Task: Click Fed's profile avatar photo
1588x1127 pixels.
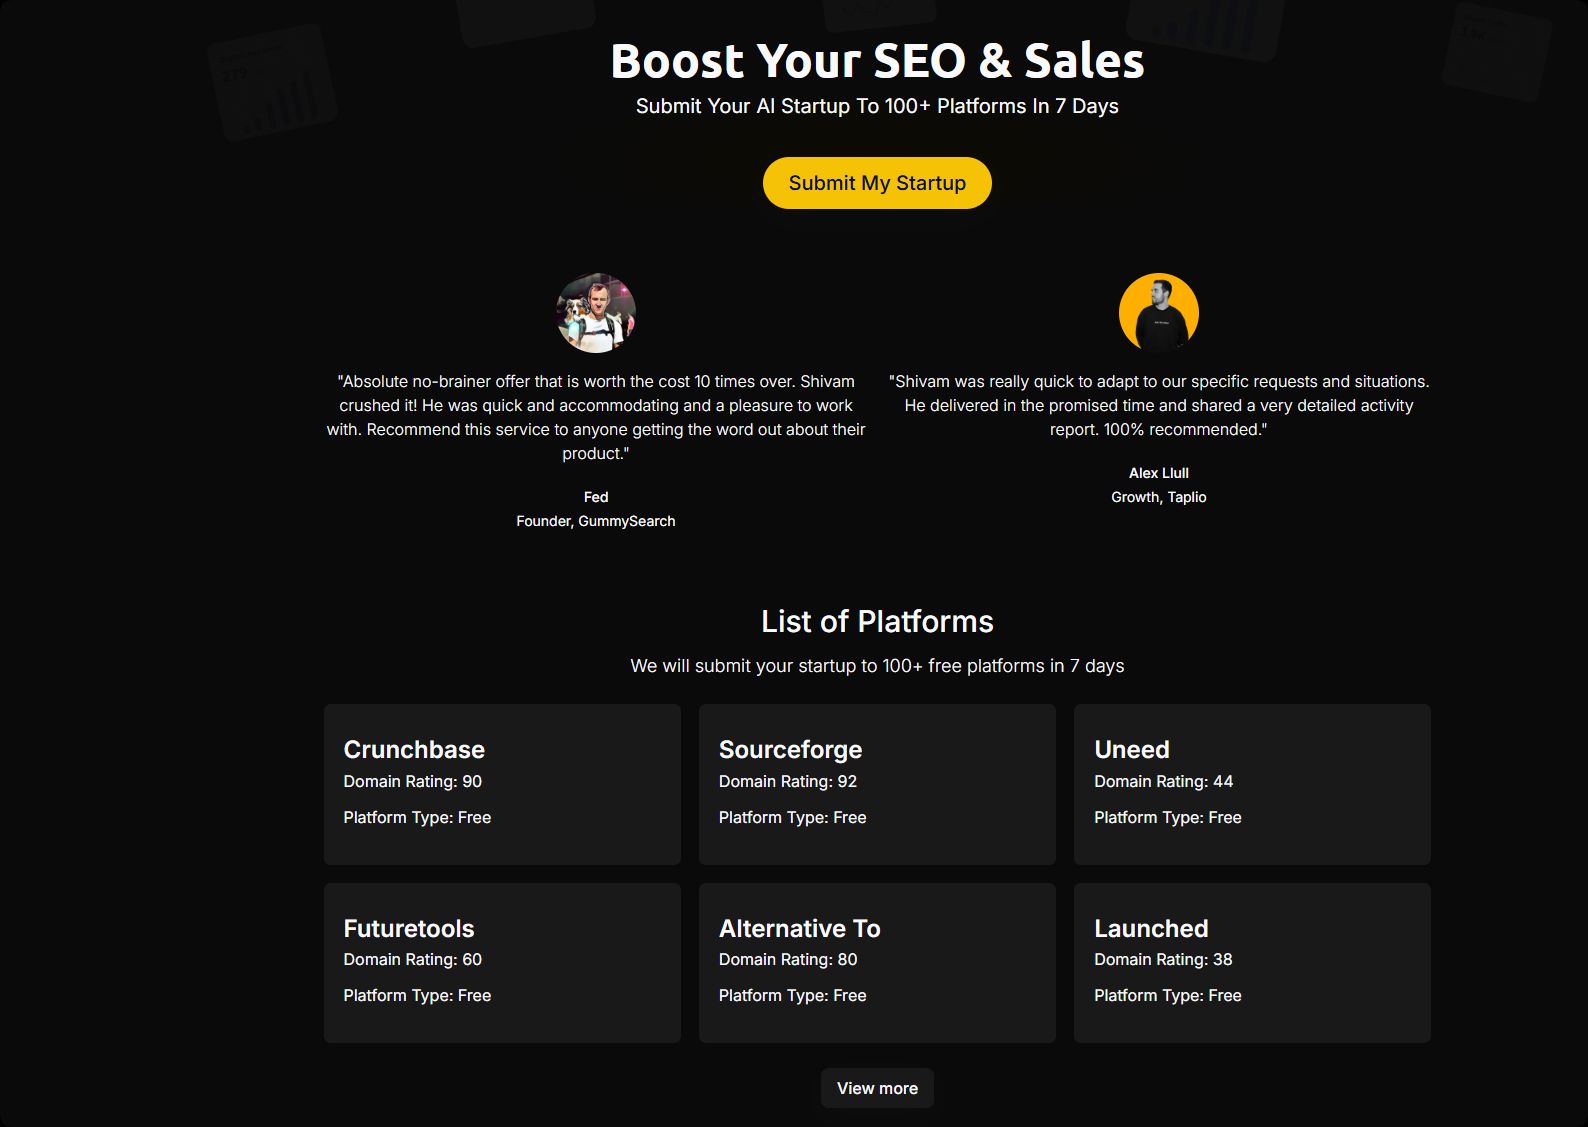Action: [596, 313]
